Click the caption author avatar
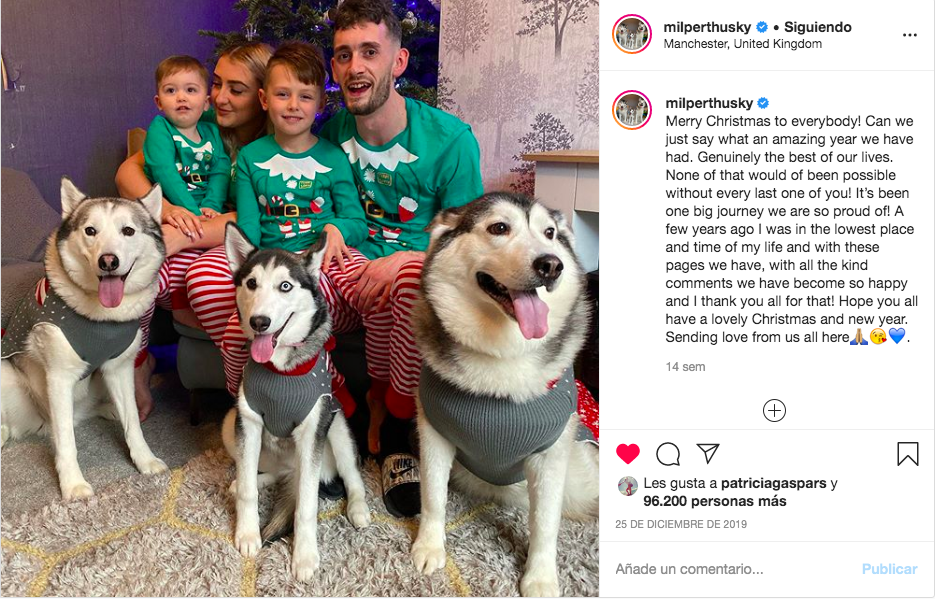 pyautogui.click(x=631, y=110)
